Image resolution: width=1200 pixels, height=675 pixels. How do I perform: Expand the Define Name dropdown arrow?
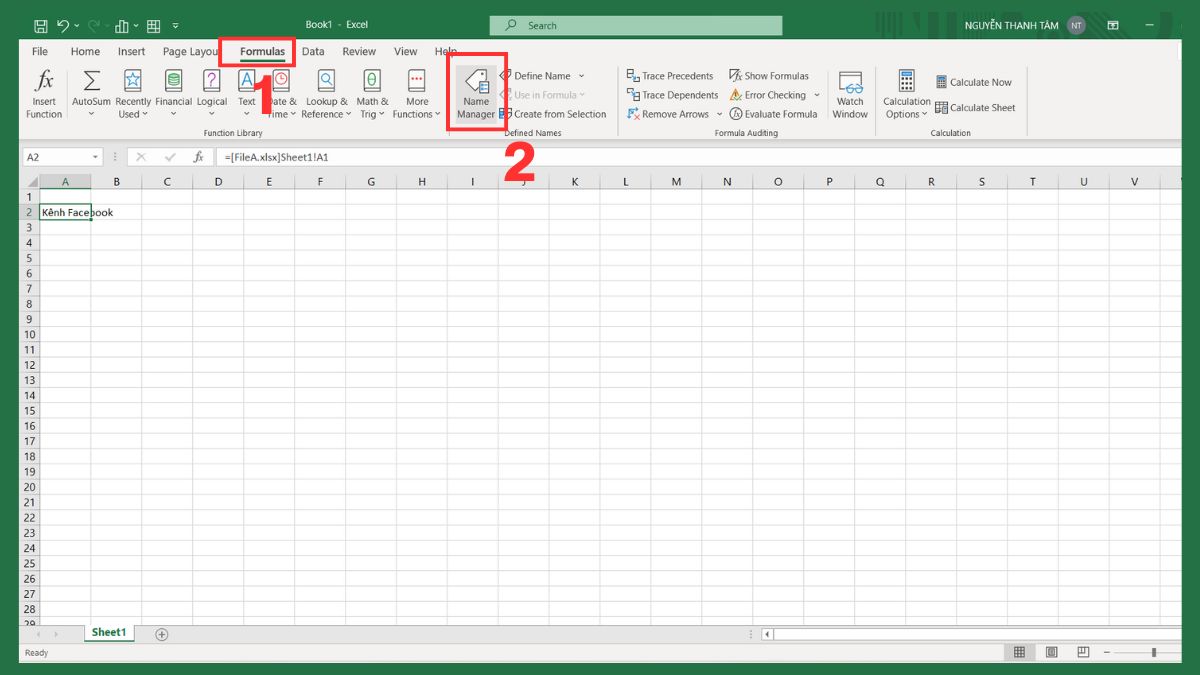click(581, 76)
